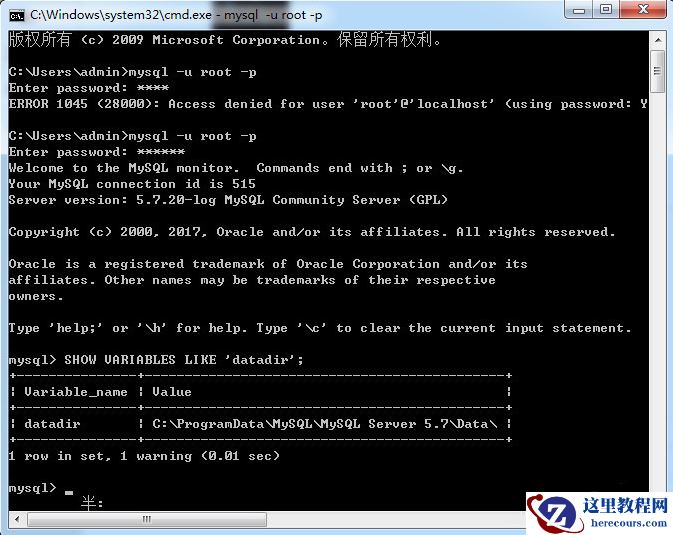Maximize the cmd.exe window
673x535 pixels.
[606, 10]
